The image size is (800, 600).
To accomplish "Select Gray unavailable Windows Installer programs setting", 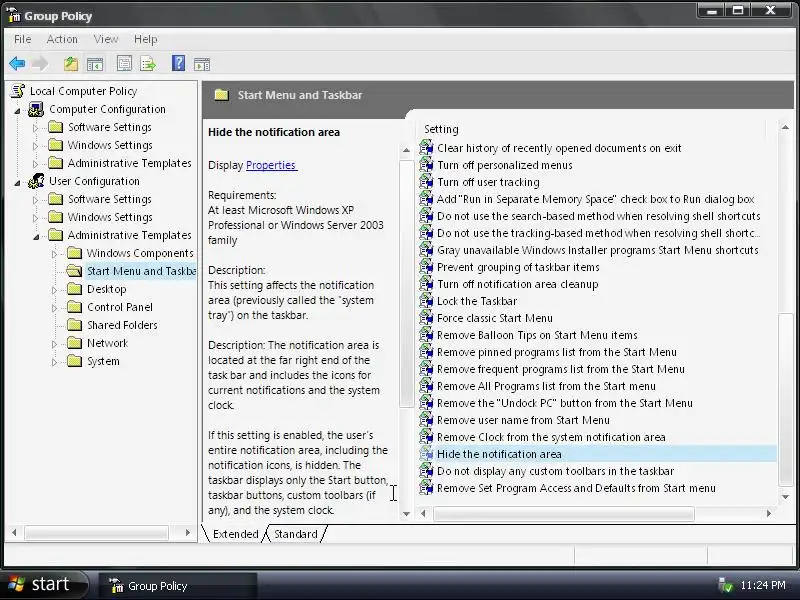I will click(597, 250).
